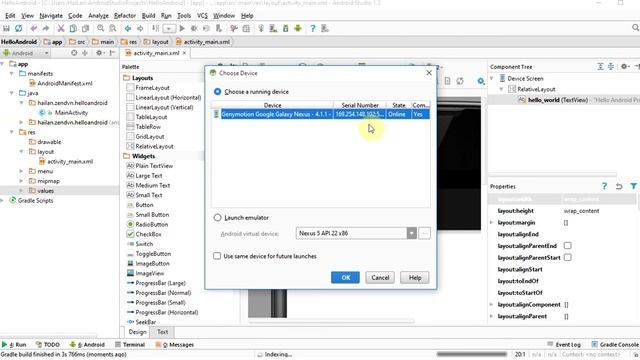The height and width of the screenshot is (360, 640).
Task: Click the Expand All icon in the Component Tree
Action: (600, 66)
